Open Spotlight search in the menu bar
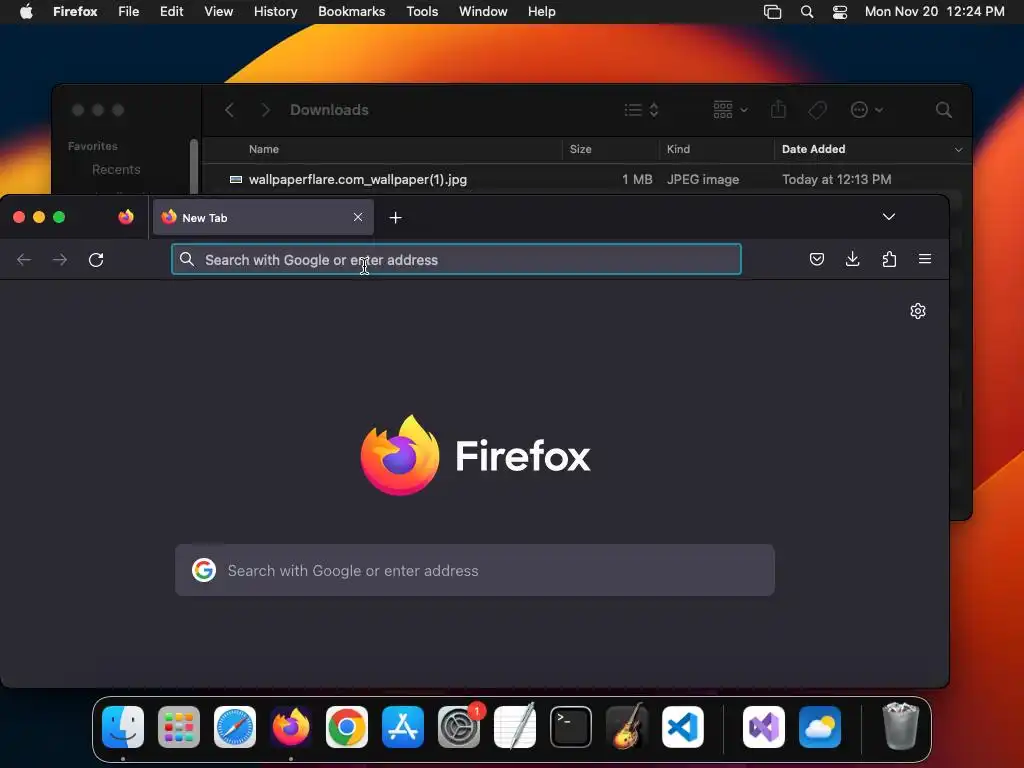Viewport: 1024px width, 768px height. tap(807, 12)
